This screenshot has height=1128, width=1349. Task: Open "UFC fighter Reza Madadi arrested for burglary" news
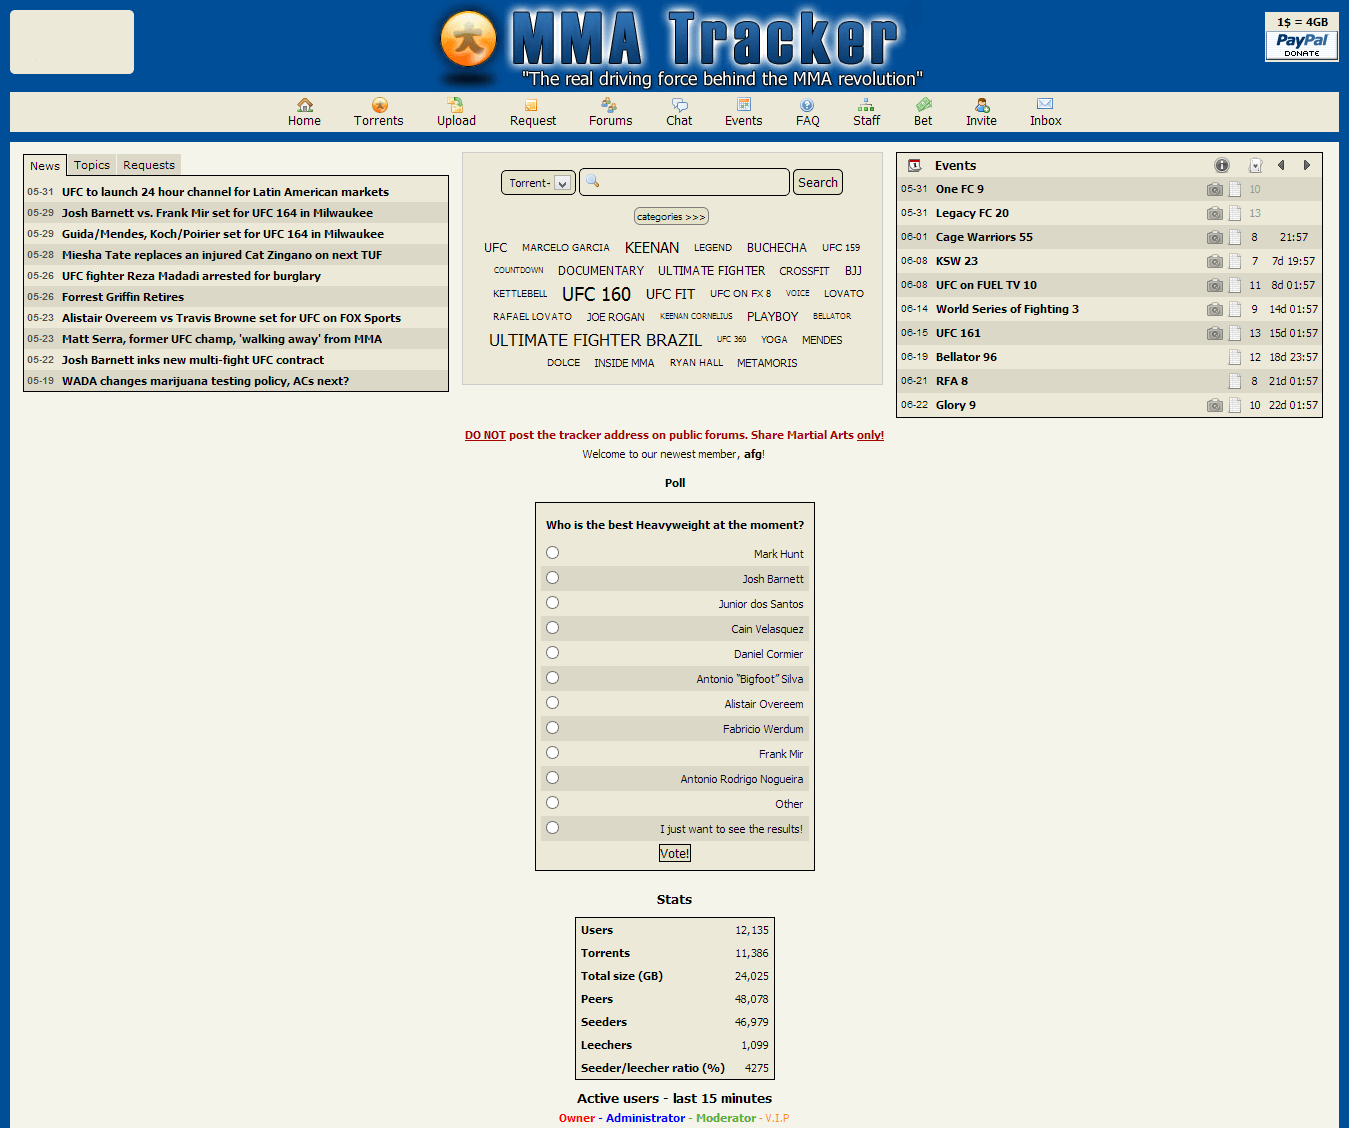point(191,276)
